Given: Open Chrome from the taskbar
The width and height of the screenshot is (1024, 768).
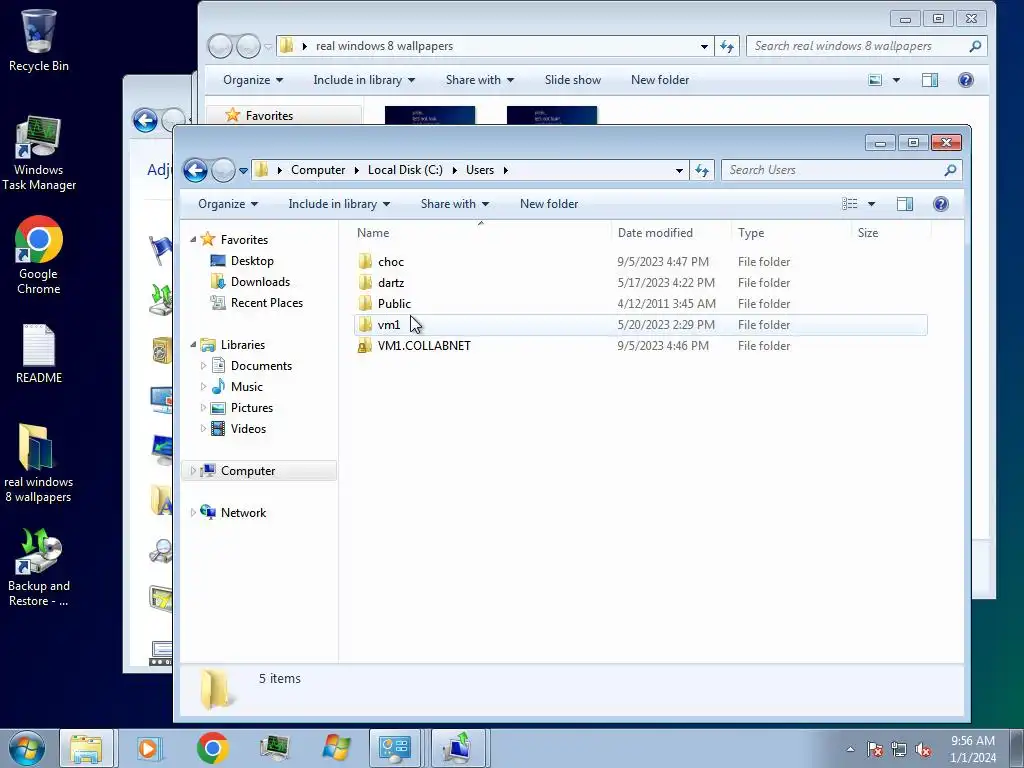Looking at the screenshot, I should click(212, 748).
